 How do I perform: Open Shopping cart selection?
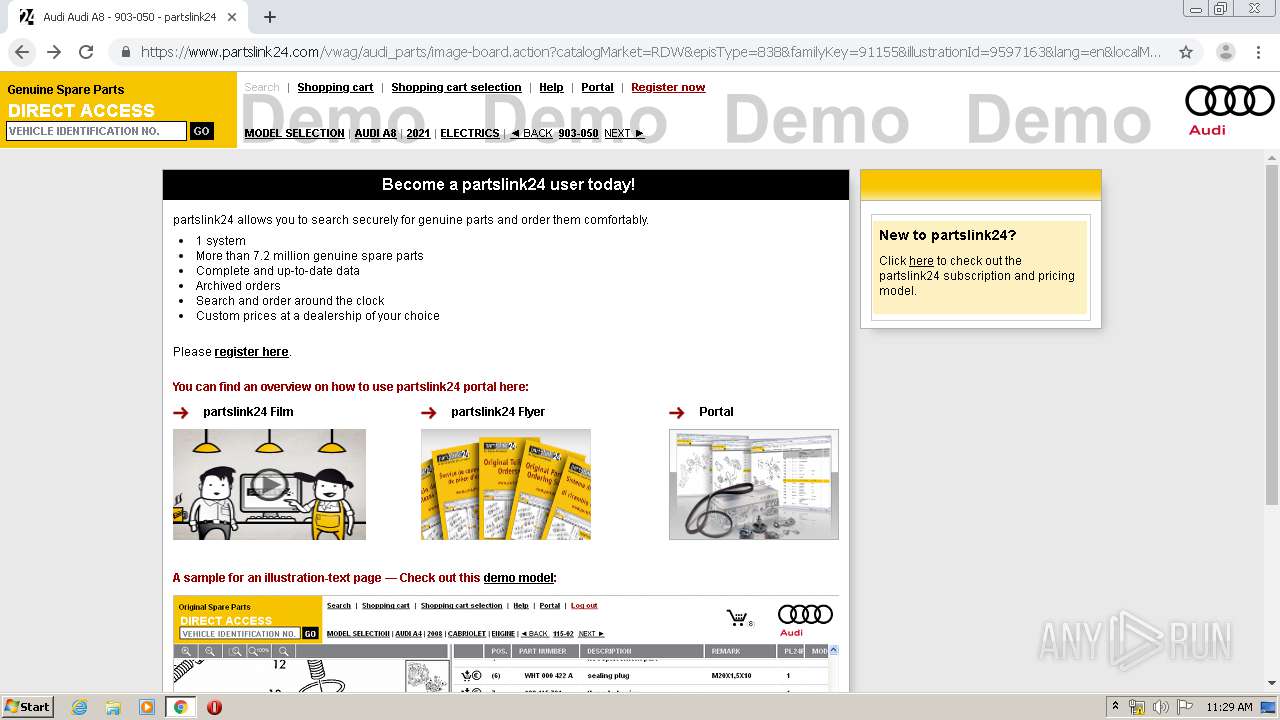456,87
